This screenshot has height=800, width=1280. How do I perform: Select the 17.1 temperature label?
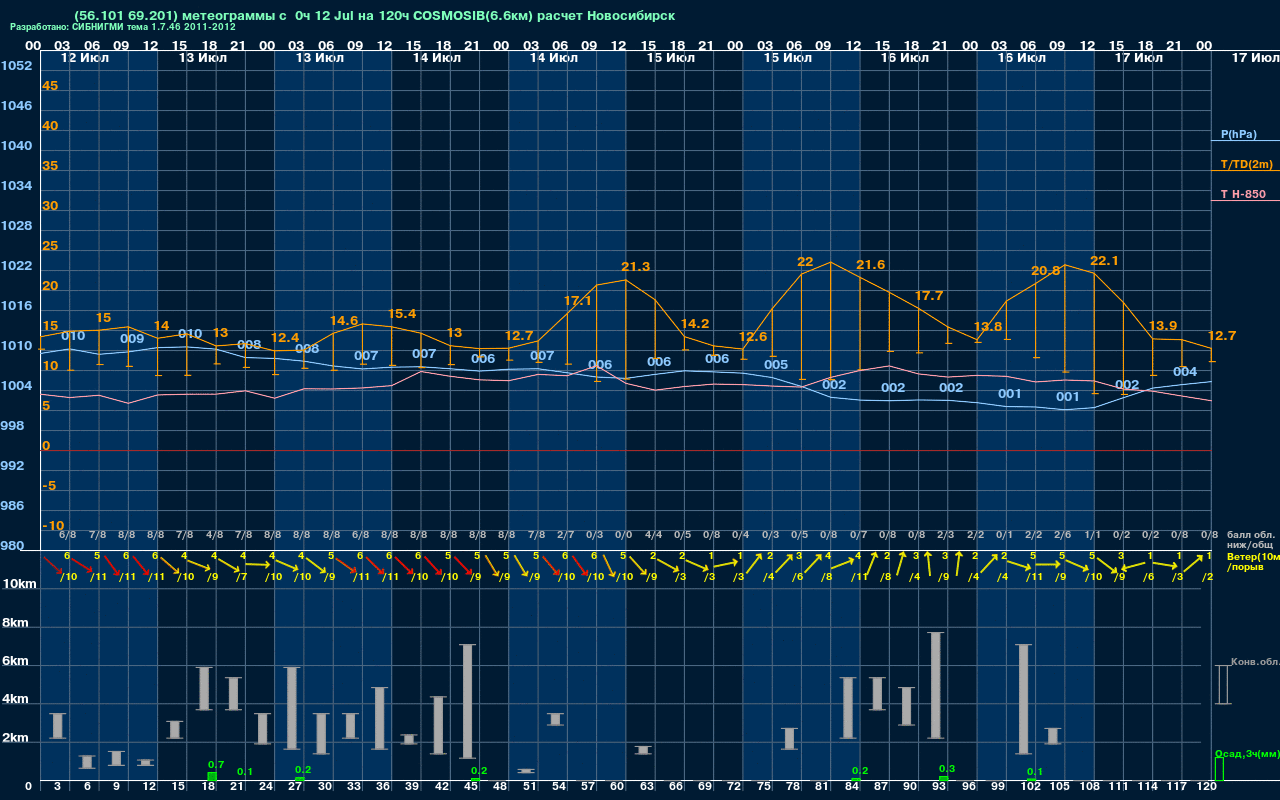tap(578, 300)
